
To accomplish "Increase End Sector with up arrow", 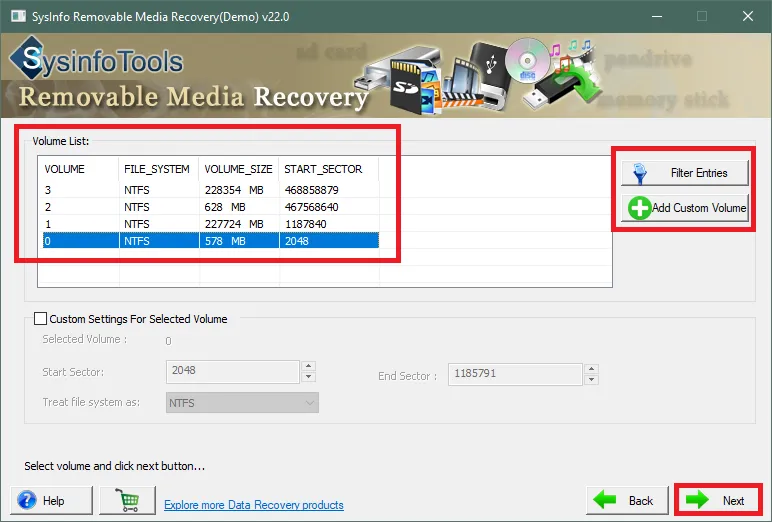I will (x=591, y=369).
